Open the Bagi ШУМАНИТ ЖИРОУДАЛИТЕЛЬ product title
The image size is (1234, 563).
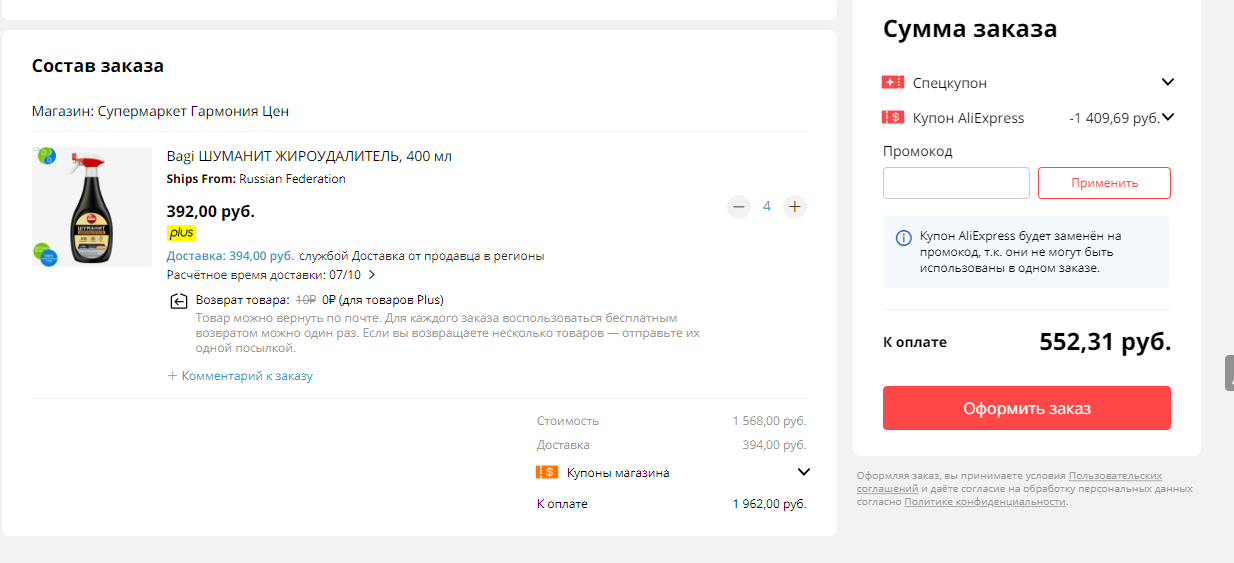(309, 156)
